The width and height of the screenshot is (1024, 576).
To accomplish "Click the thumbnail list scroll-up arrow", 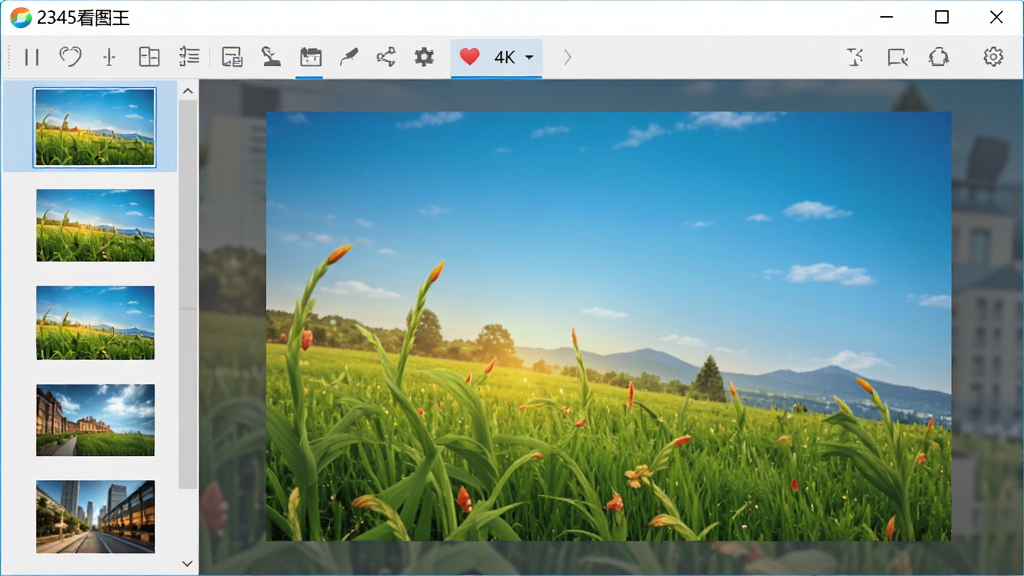I will coord(187,91).
